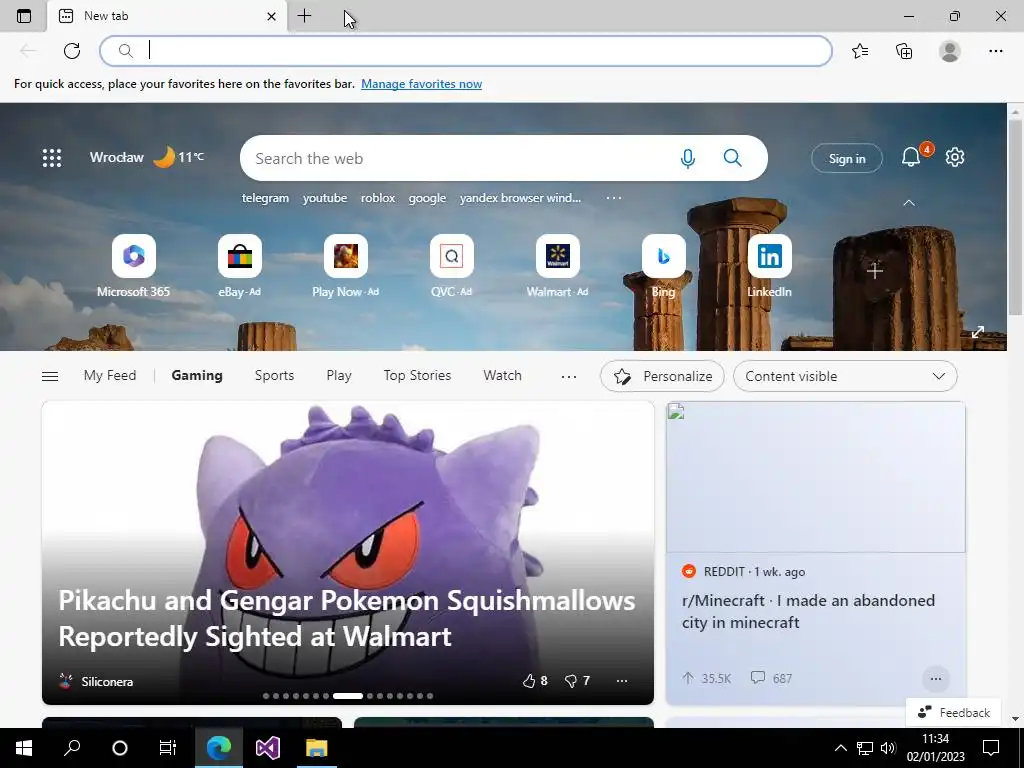Screen dimensions: 1024x768
Task: Open the Walmart quick link
Action: coord(557,266)
